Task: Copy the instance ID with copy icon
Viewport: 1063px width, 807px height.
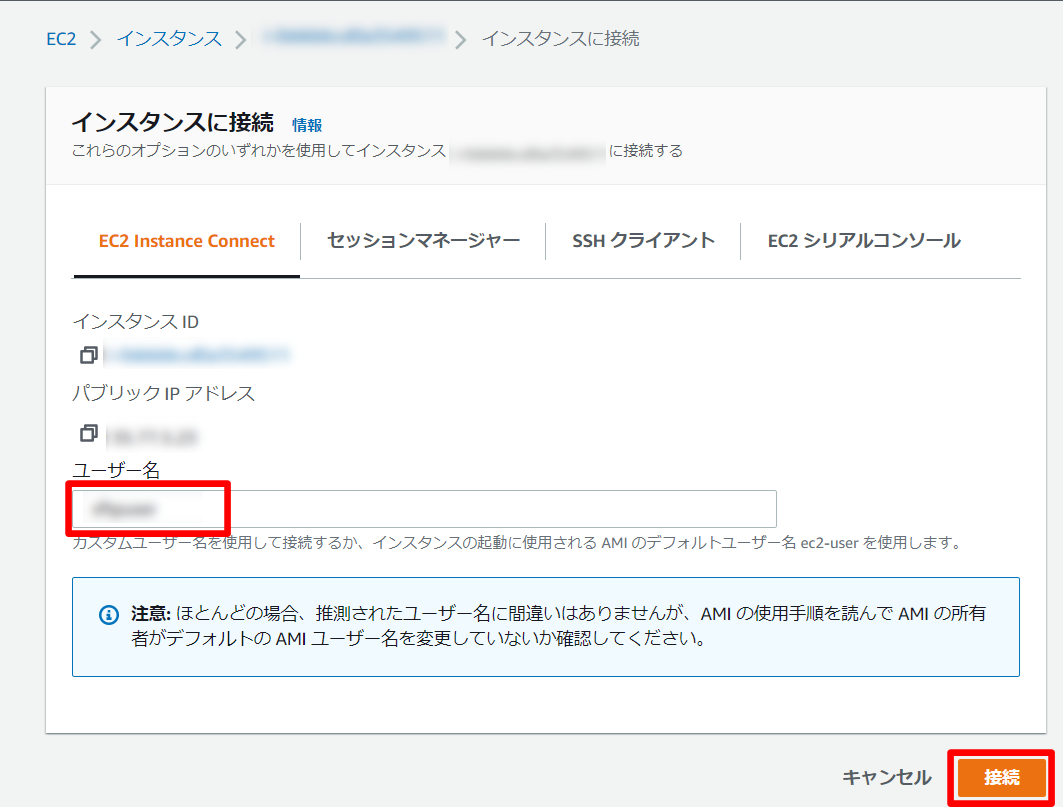Action: 89,355
